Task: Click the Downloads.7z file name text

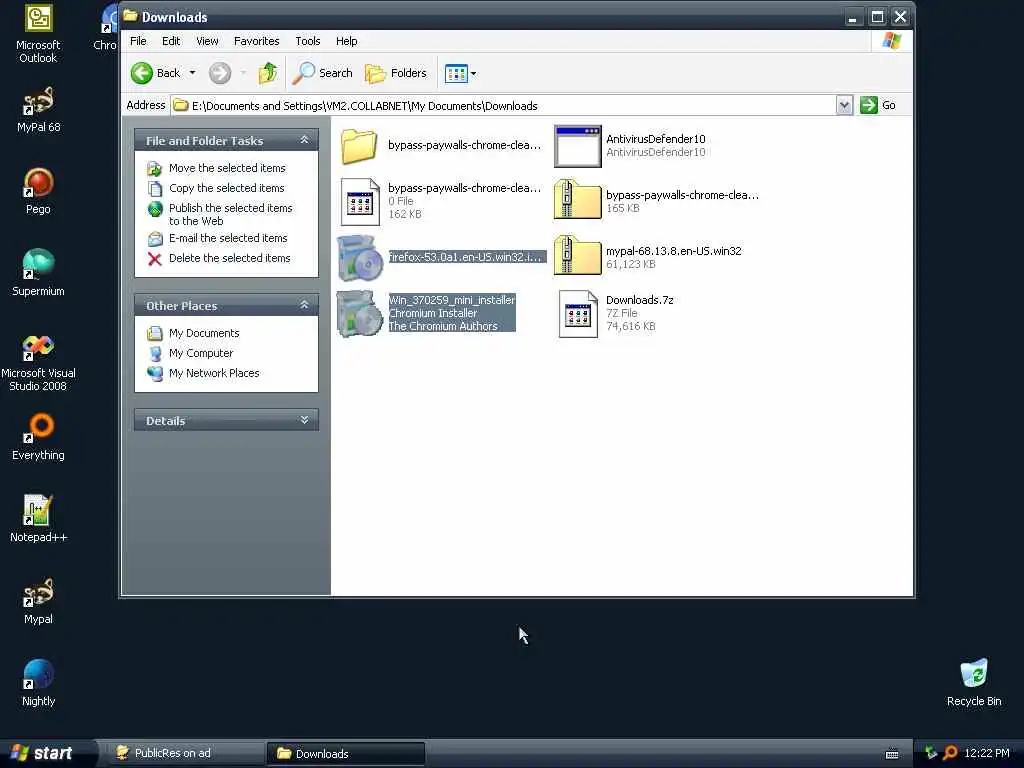Action: pos(639,300)
